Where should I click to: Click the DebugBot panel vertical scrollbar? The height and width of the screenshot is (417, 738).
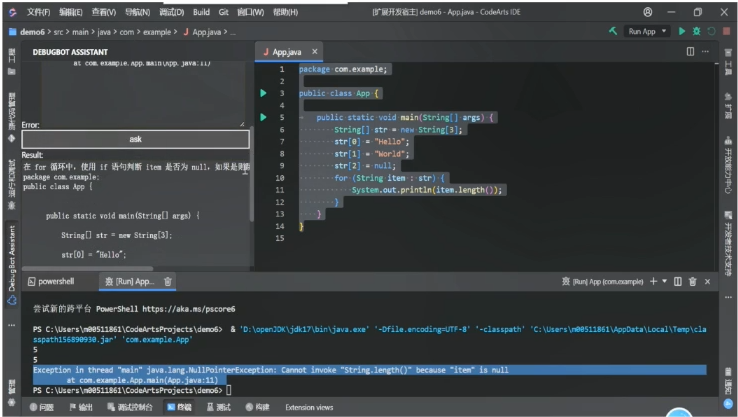pyautogui.click(x=252, y=174)
